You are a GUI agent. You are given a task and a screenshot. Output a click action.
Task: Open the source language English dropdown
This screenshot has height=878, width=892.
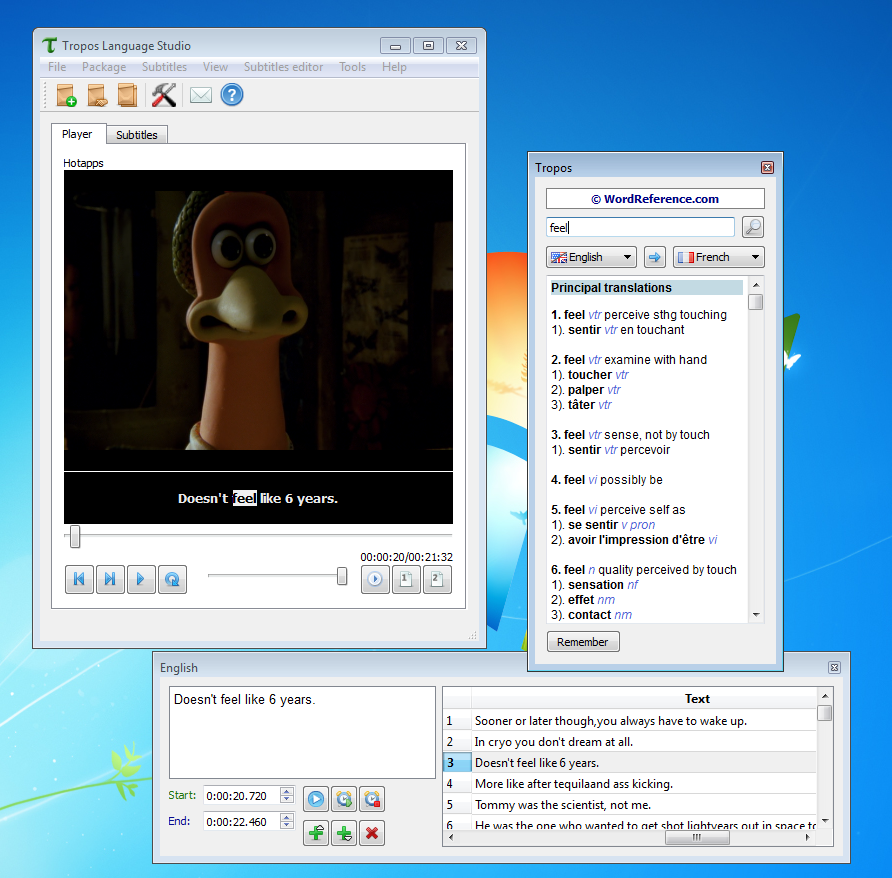(x=591, y=257)
